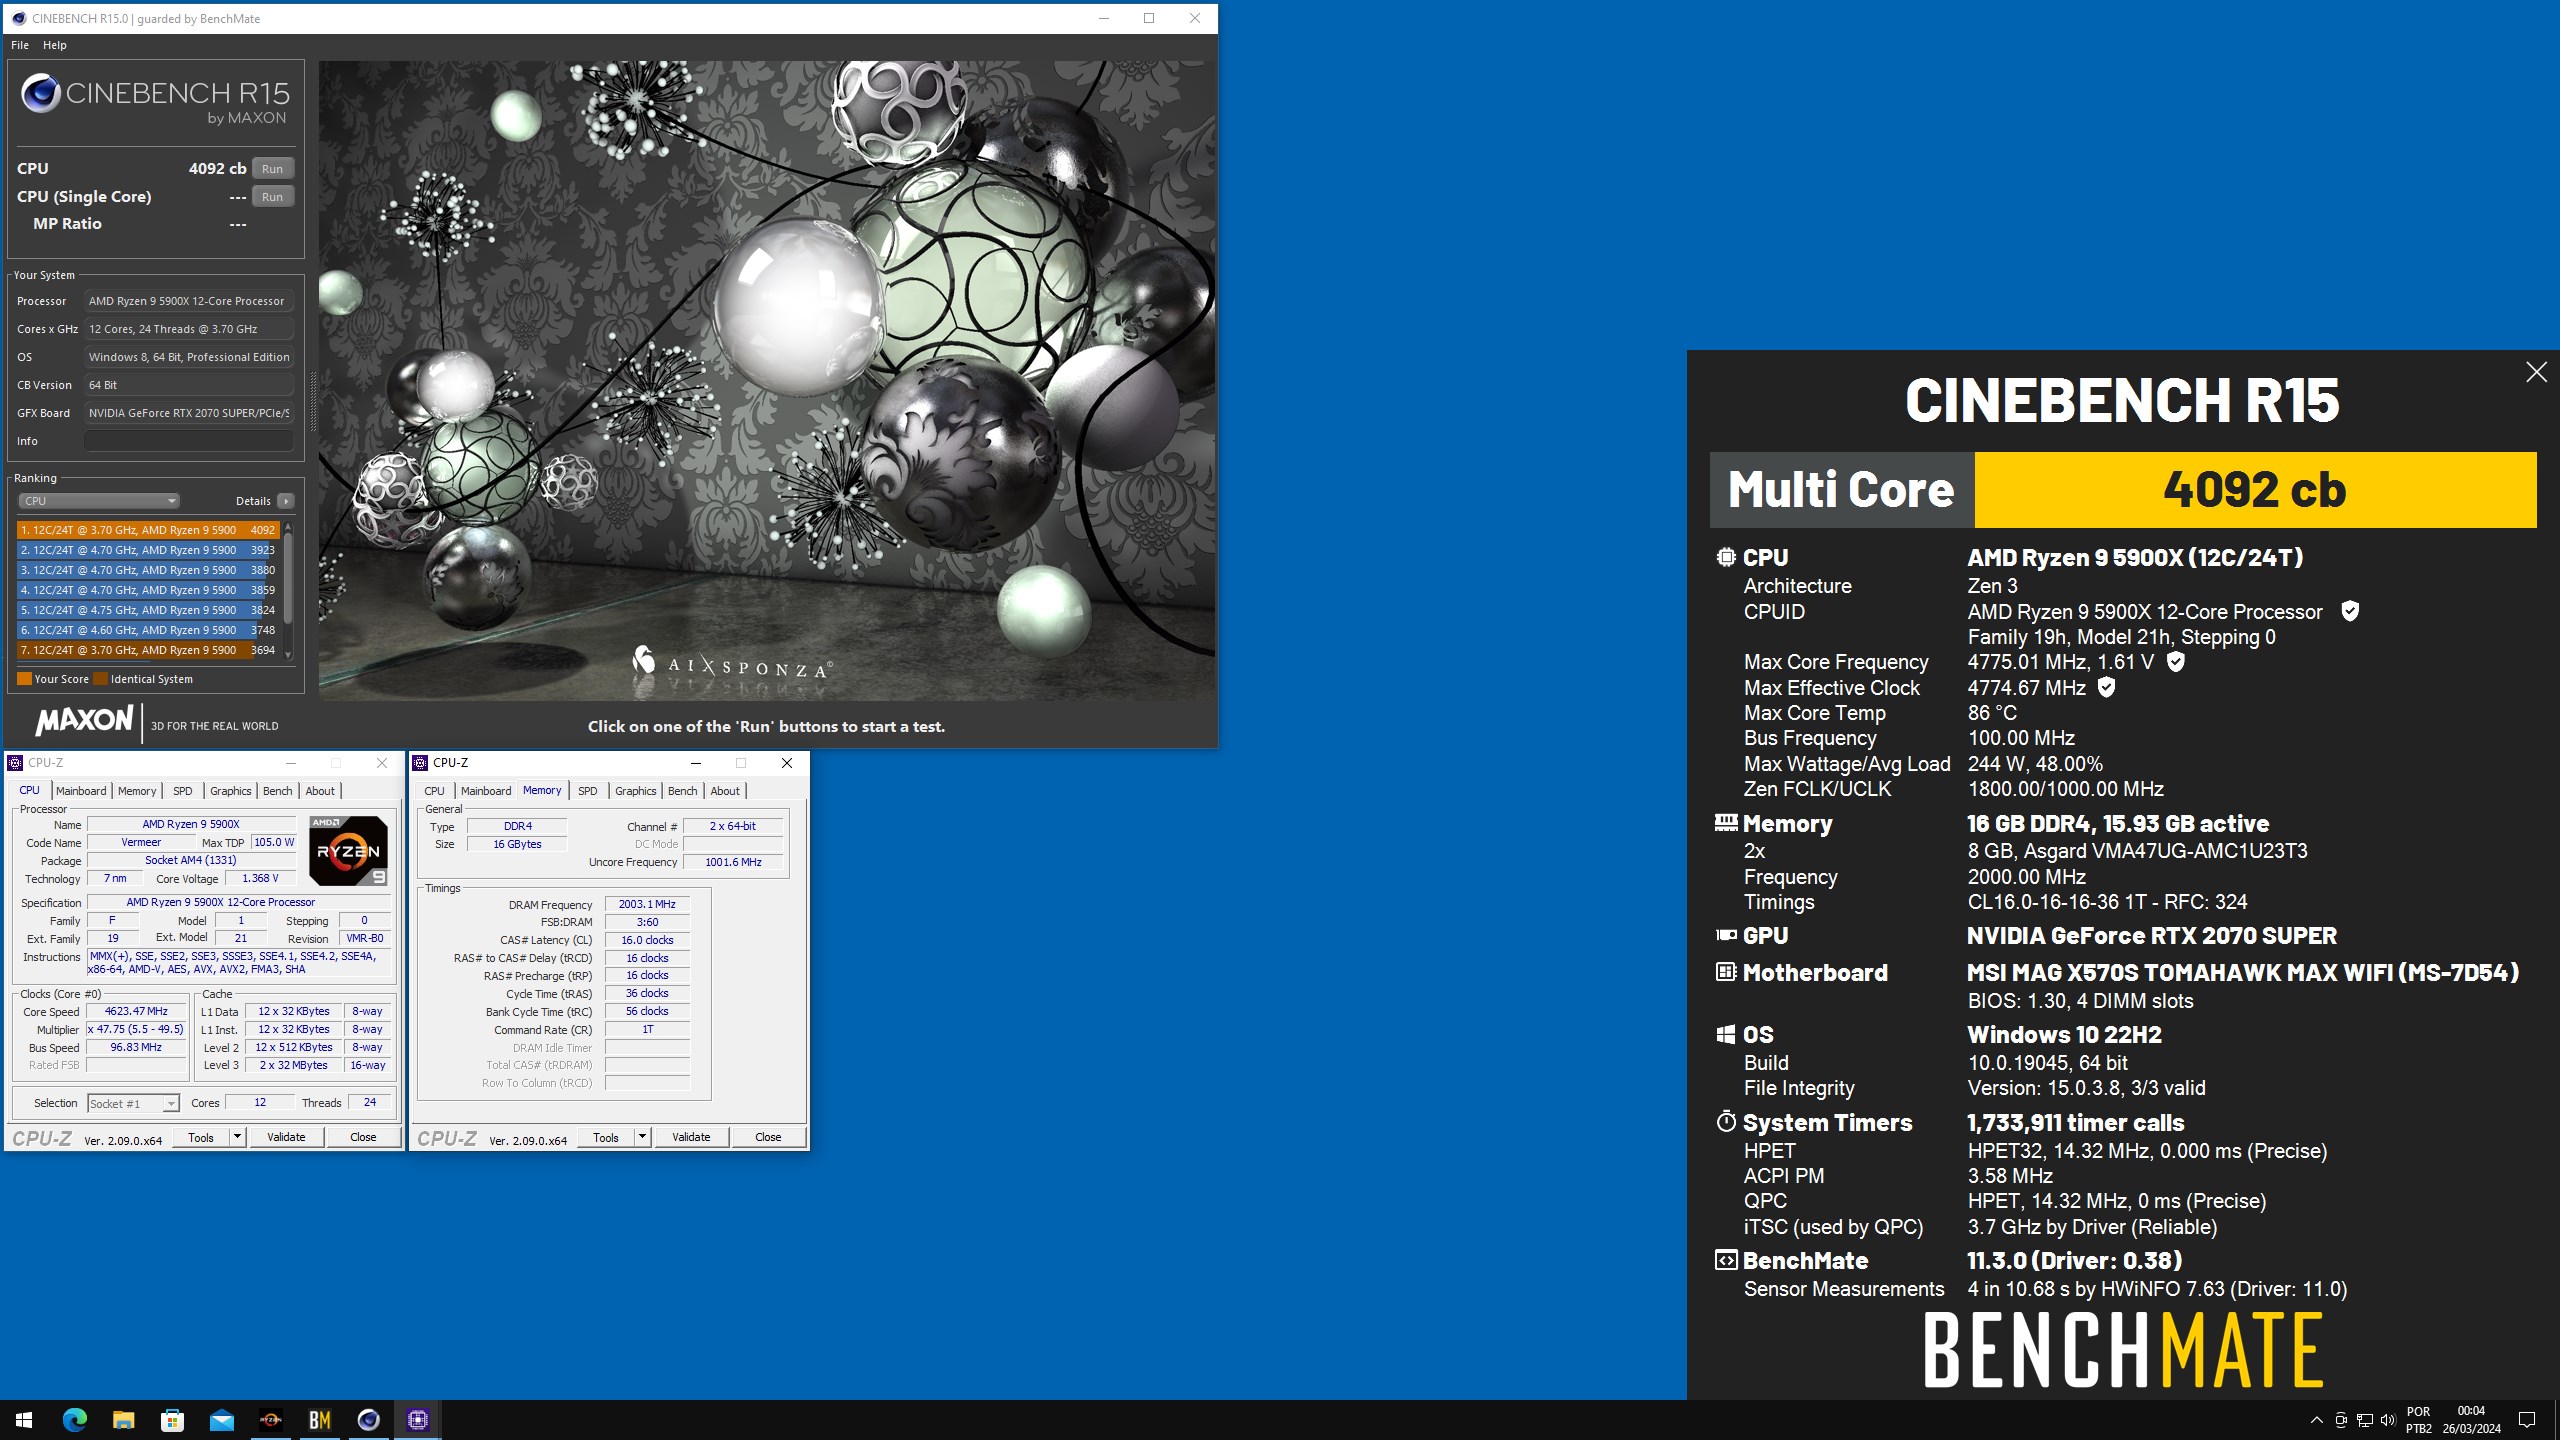Open the Windows Start menu
This screenshot has width=2560, height=1440.
pyautogui.click(x=24, y=1420)
